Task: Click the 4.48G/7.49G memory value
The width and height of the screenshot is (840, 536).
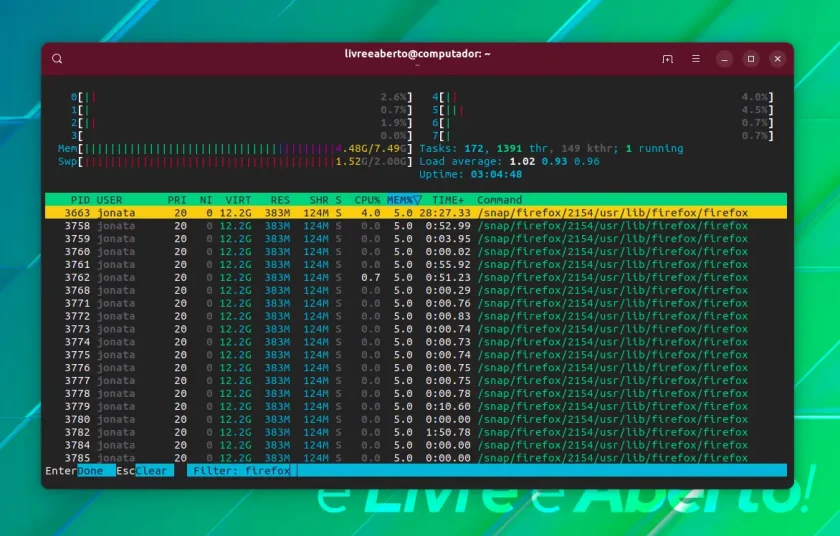Action: (x=371, y=148)
